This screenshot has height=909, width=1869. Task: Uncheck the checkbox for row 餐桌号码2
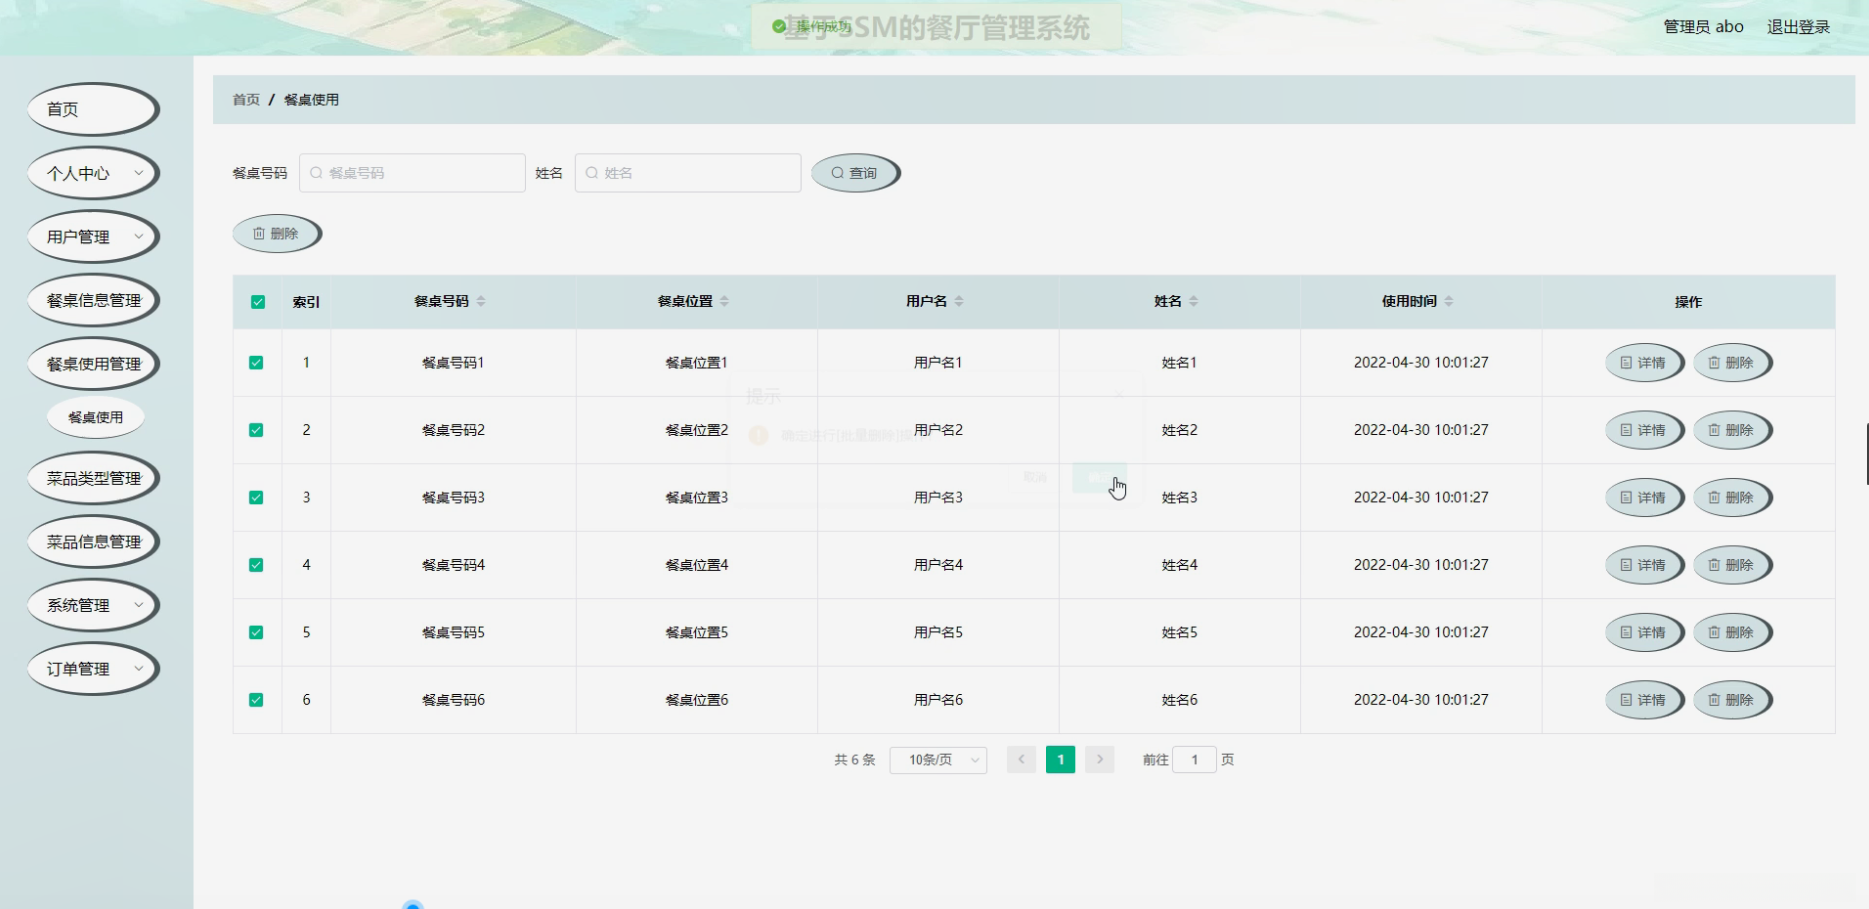pos(256,430)
